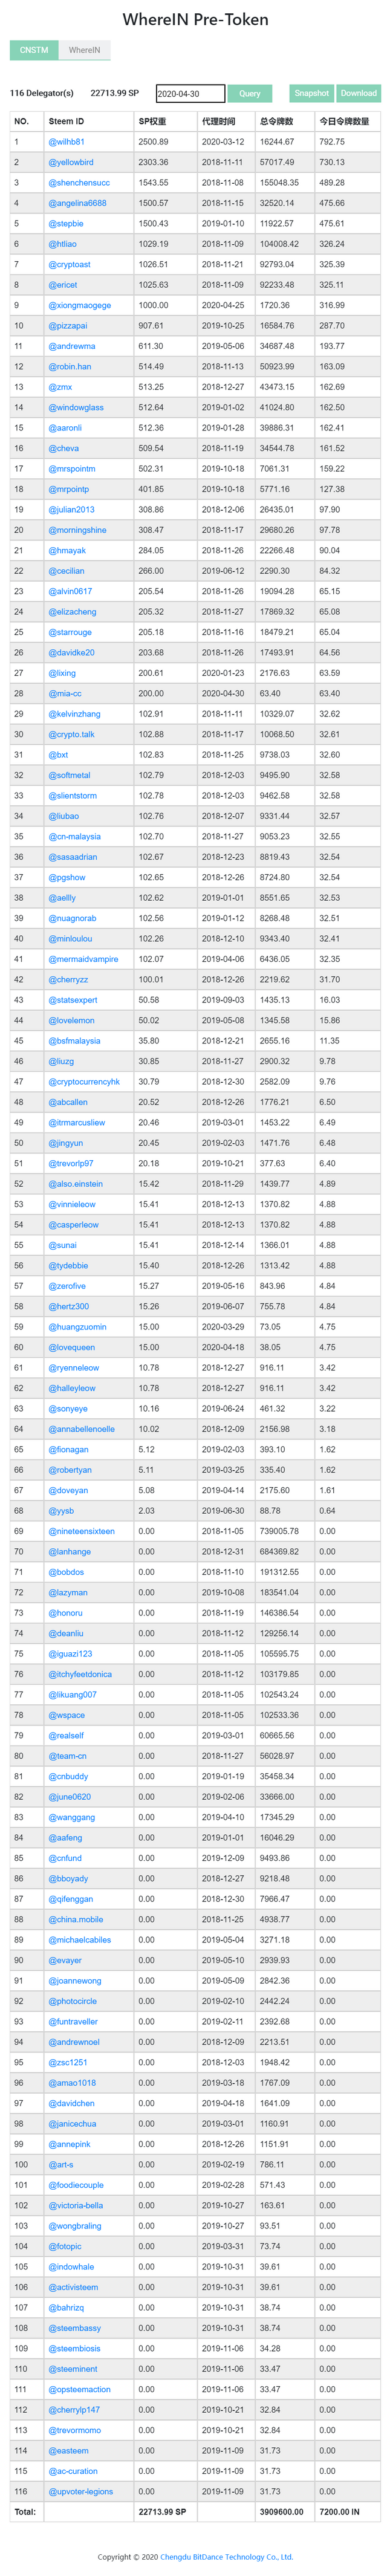
Task: Open @nineteensixteen user link
Action: tap(82, 1531)
